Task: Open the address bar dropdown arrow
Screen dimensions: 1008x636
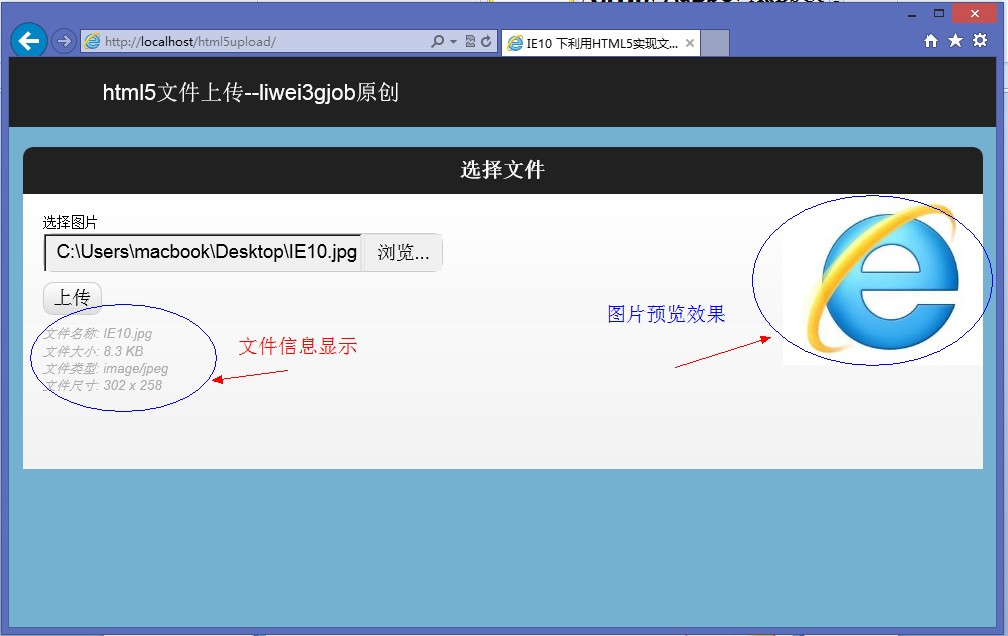Action: (x=453, y=42)
